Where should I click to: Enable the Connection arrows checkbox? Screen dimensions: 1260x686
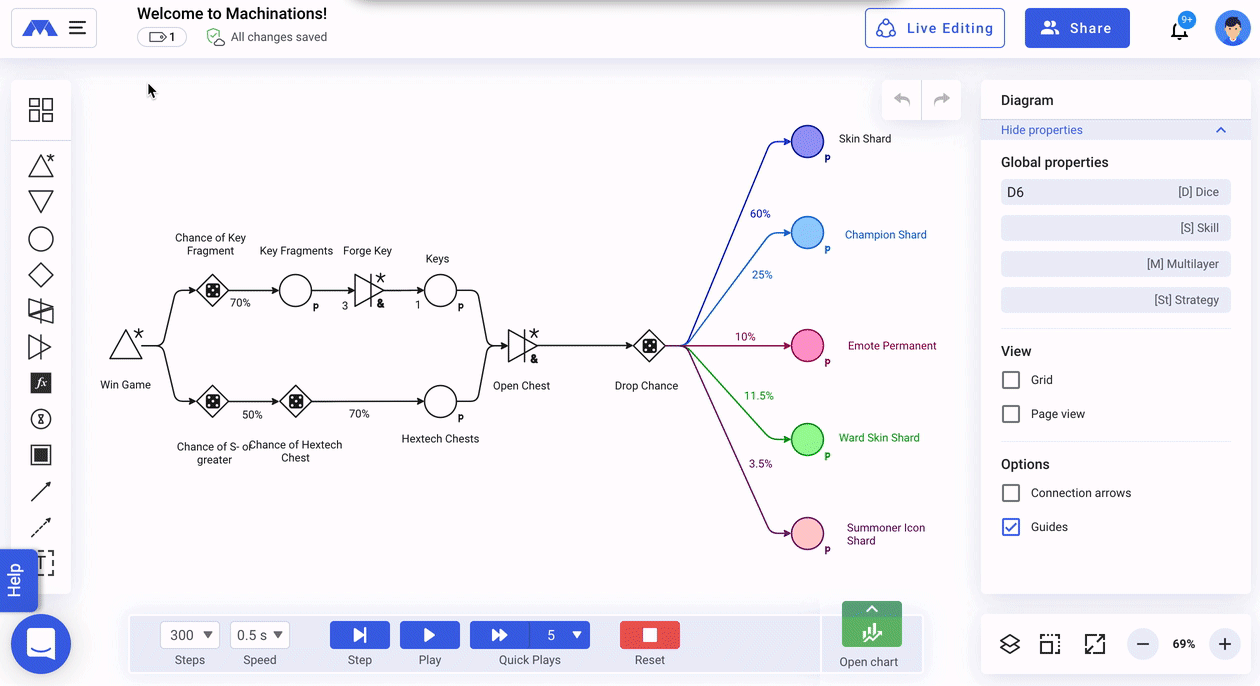pos(1011,493)
